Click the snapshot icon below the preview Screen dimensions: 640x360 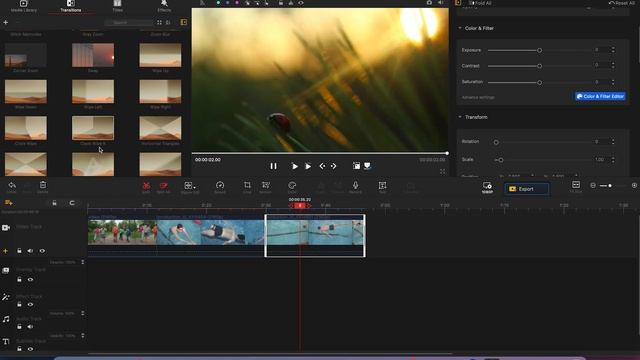point(356,166)
